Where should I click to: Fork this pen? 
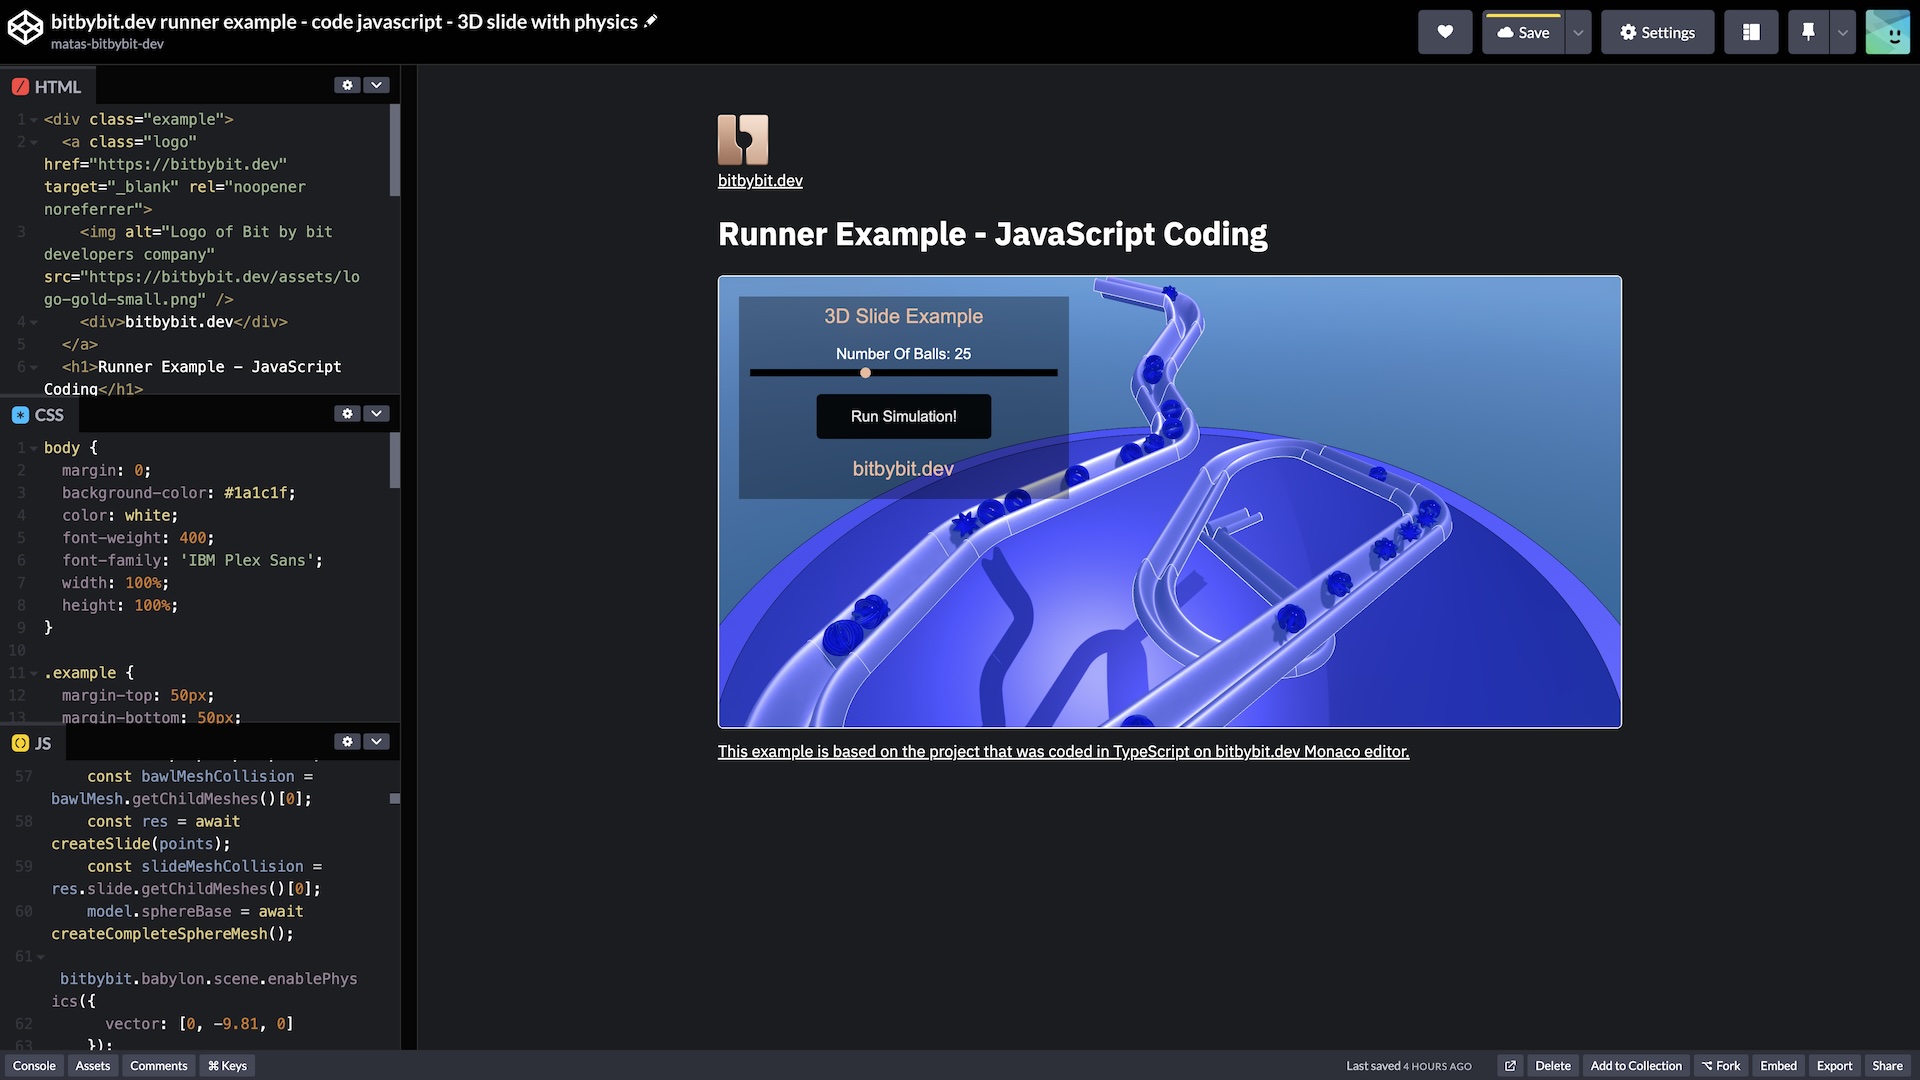click(x=1721, y=1066)
